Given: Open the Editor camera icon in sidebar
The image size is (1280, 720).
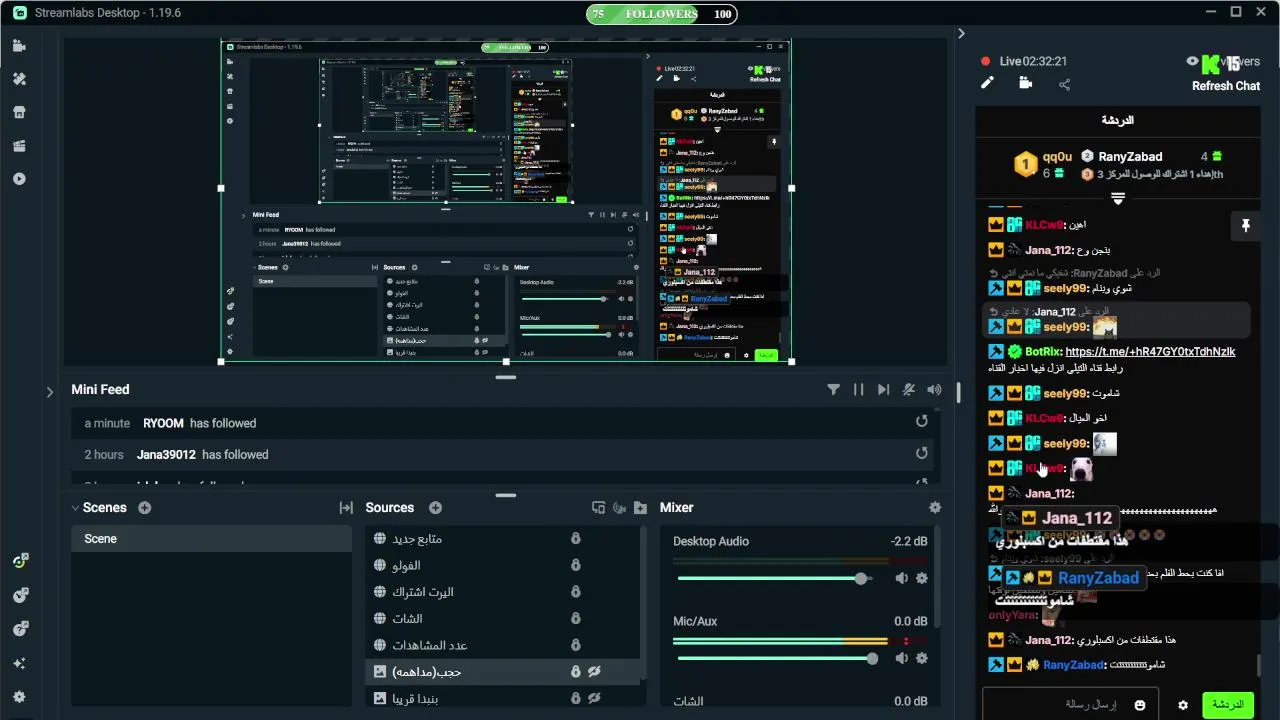Looking at the screenshot, I should [19, 46].
